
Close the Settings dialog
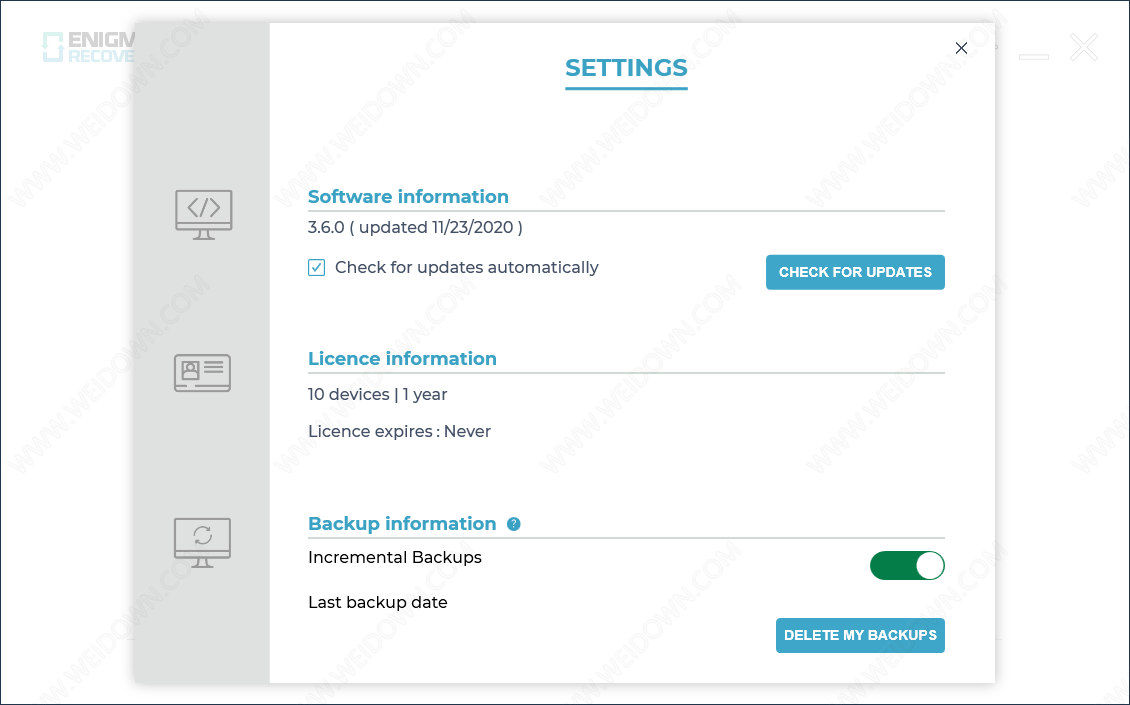tap(961, 48)
